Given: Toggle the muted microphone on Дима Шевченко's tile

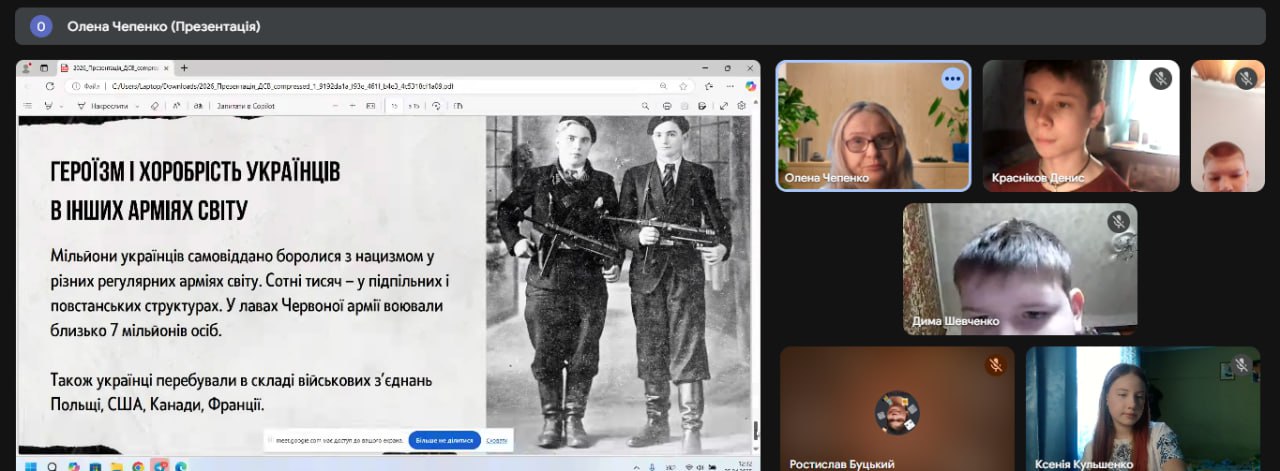Looking at the screenshot, I should pos(1118,221).
